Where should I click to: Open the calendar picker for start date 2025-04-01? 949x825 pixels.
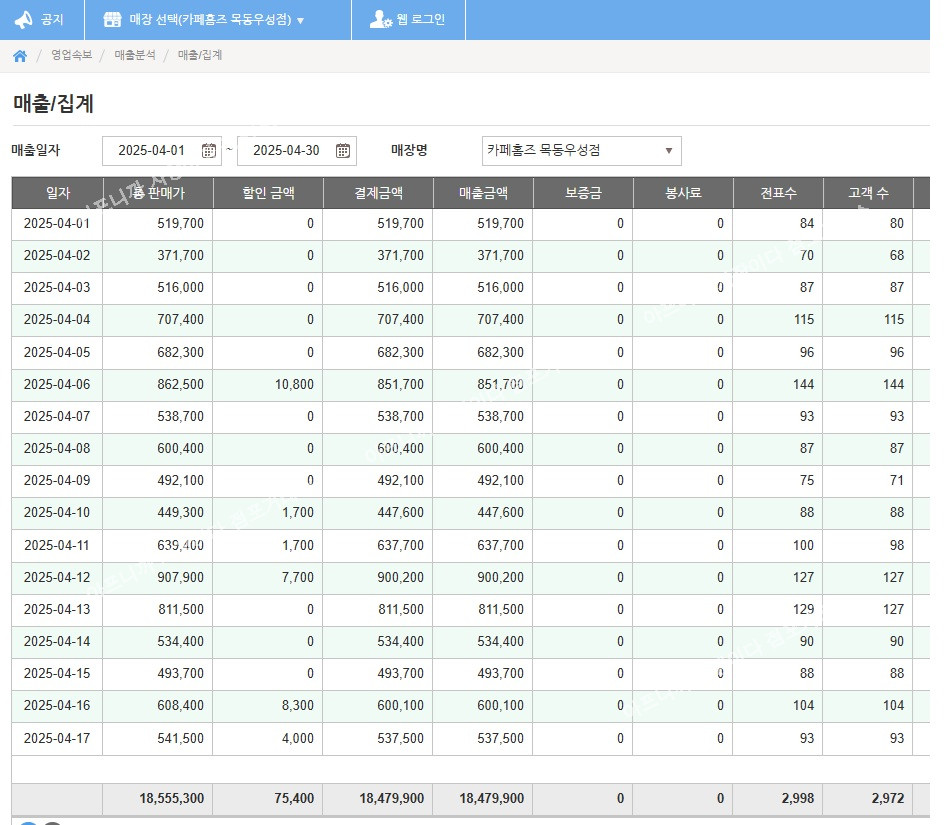(209, 151)
